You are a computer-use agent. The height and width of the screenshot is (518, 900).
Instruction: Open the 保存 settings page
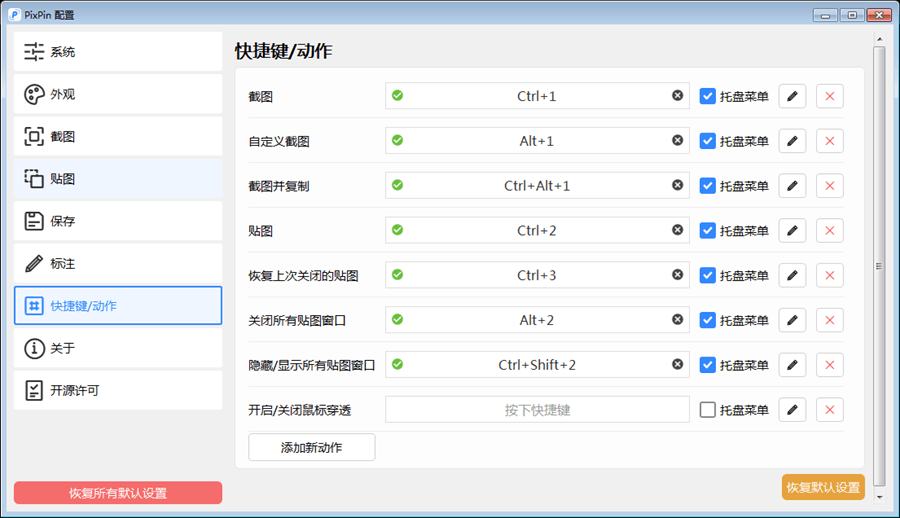118,221
